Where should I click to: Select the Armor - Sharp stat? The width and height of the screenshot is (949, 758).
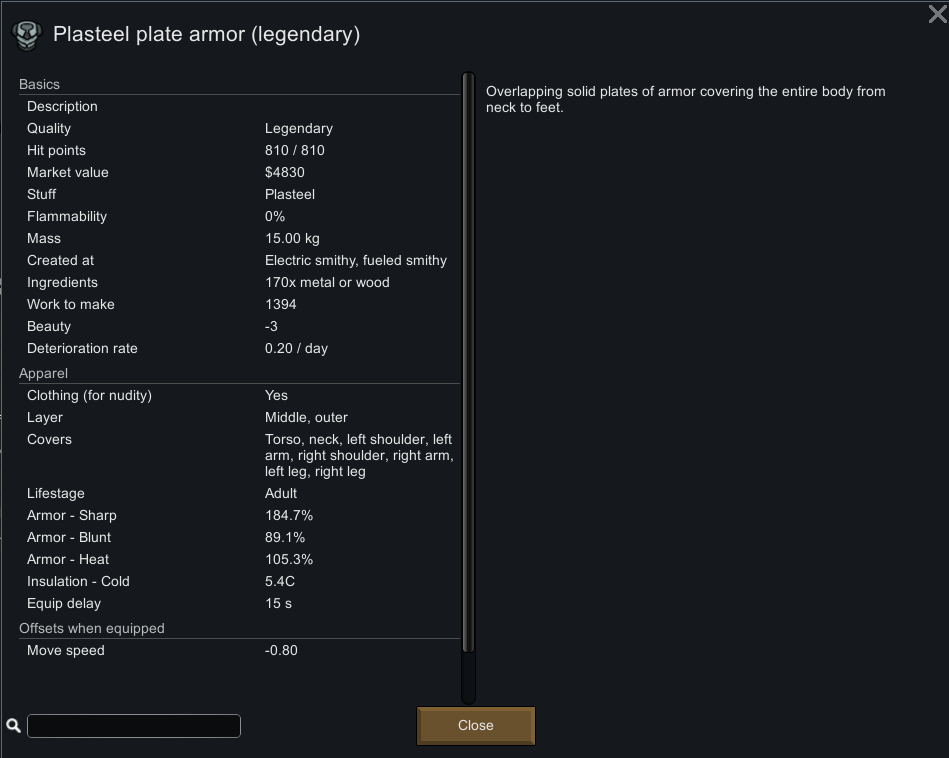[240, 515]
